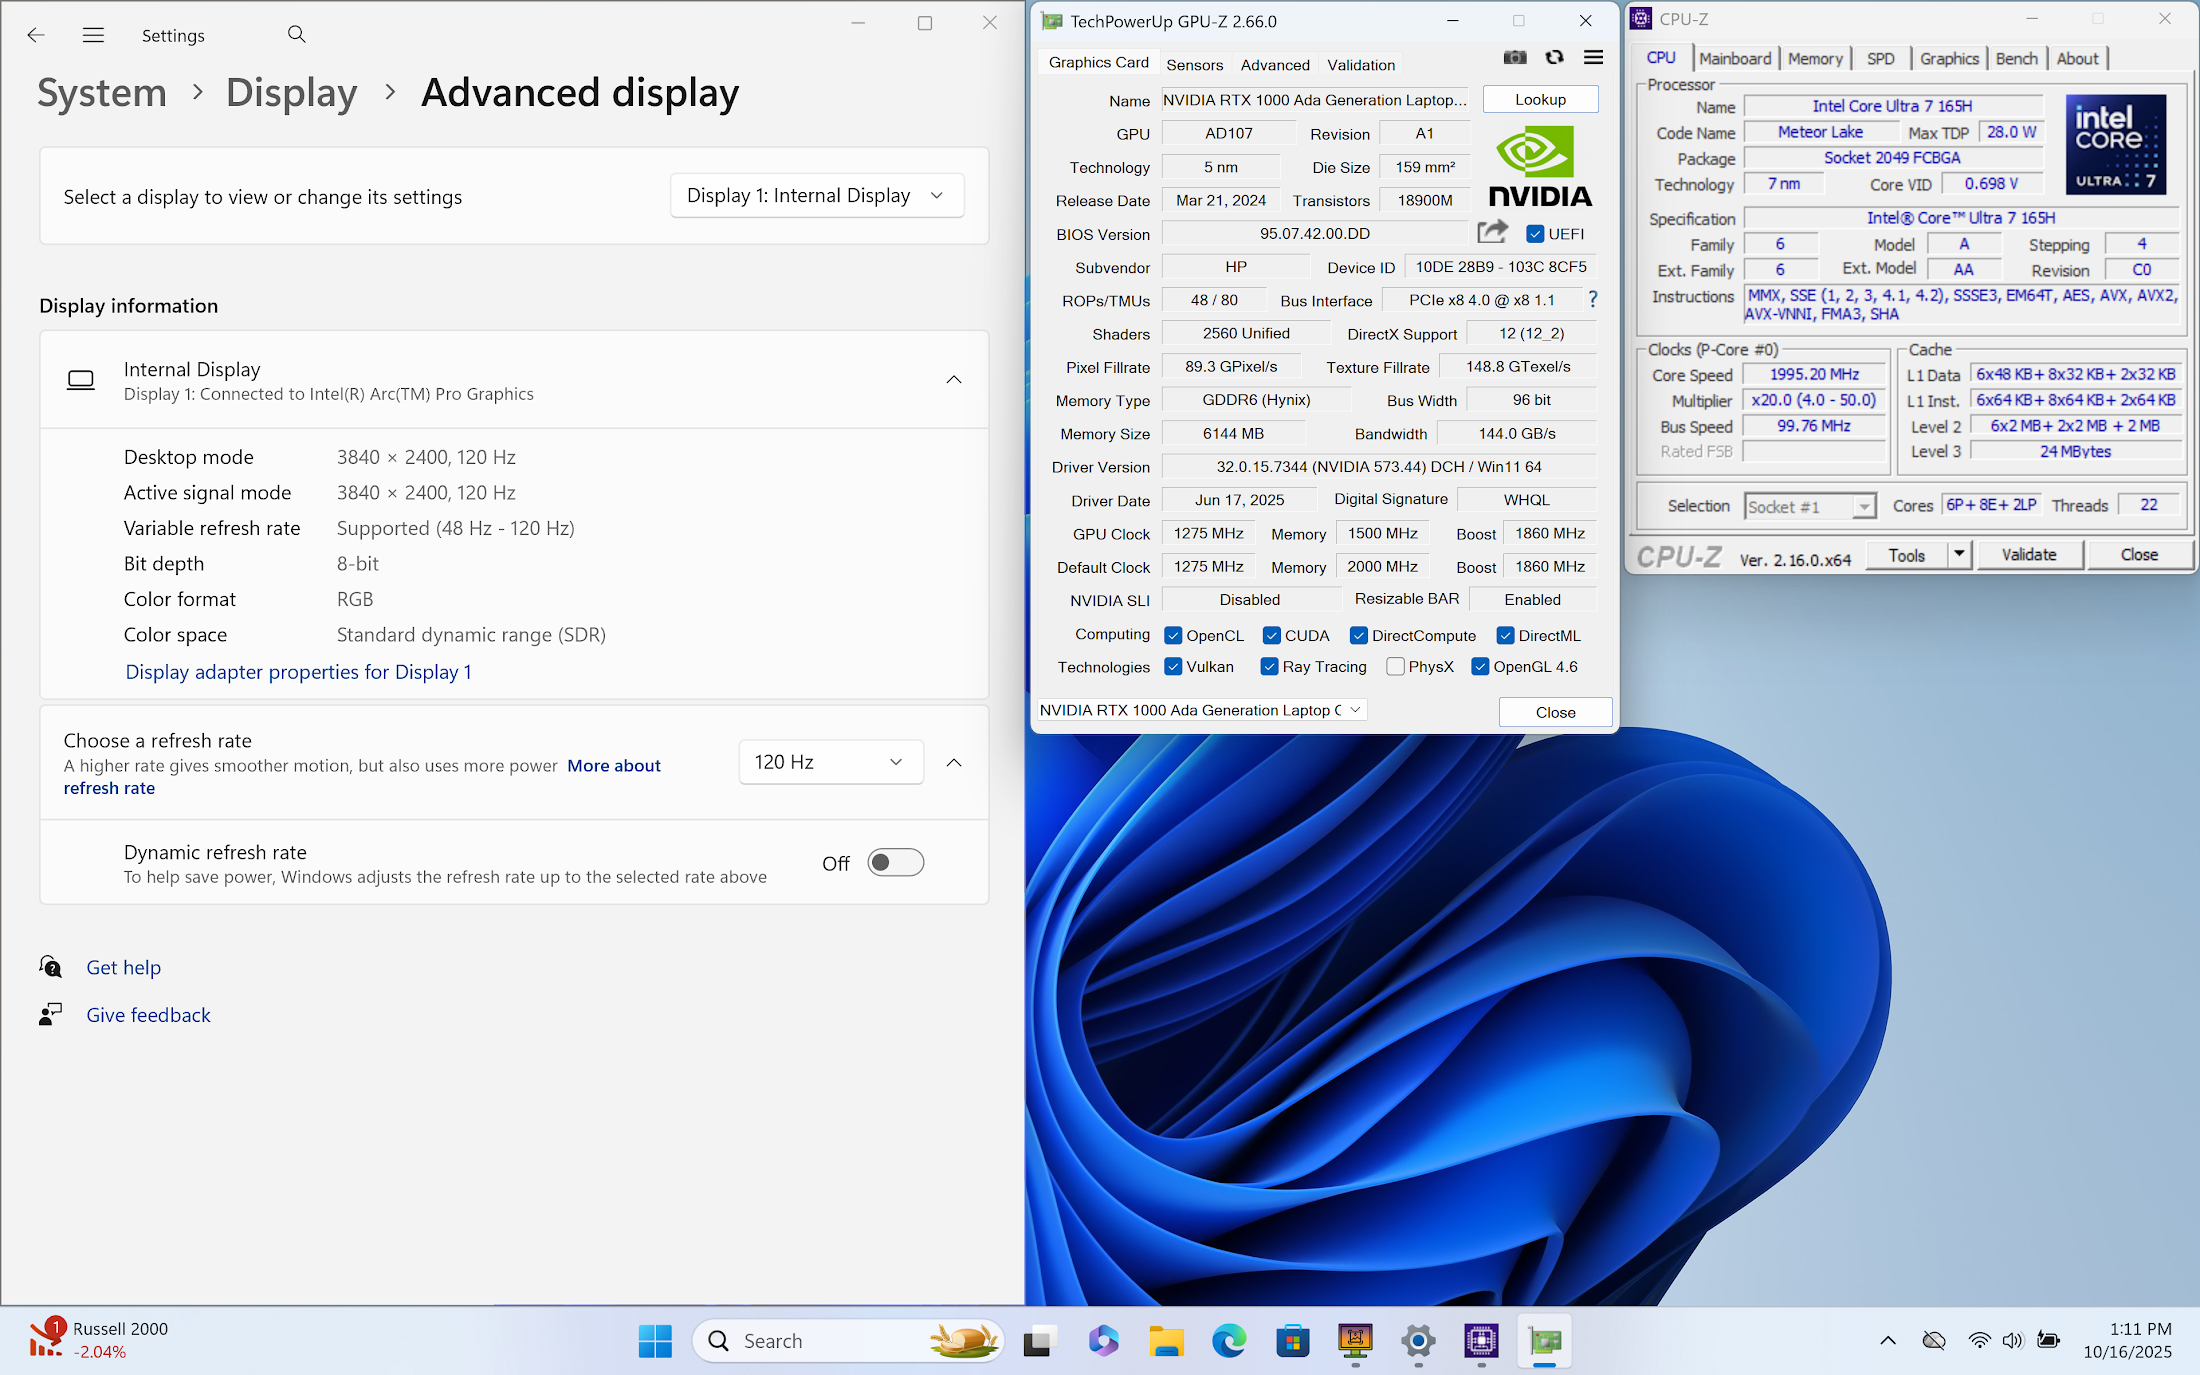
Task: Click BIOS export share icon
Action: 1492,233
